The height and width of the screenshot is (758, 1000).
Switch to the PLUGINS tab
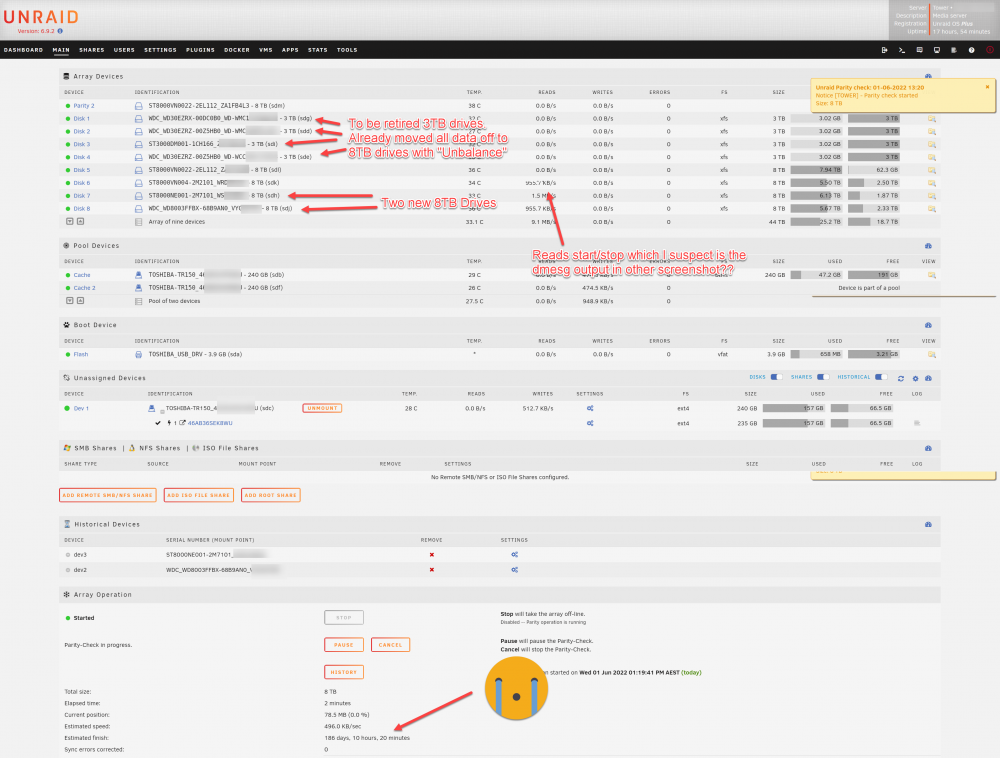tap(200, 50)
